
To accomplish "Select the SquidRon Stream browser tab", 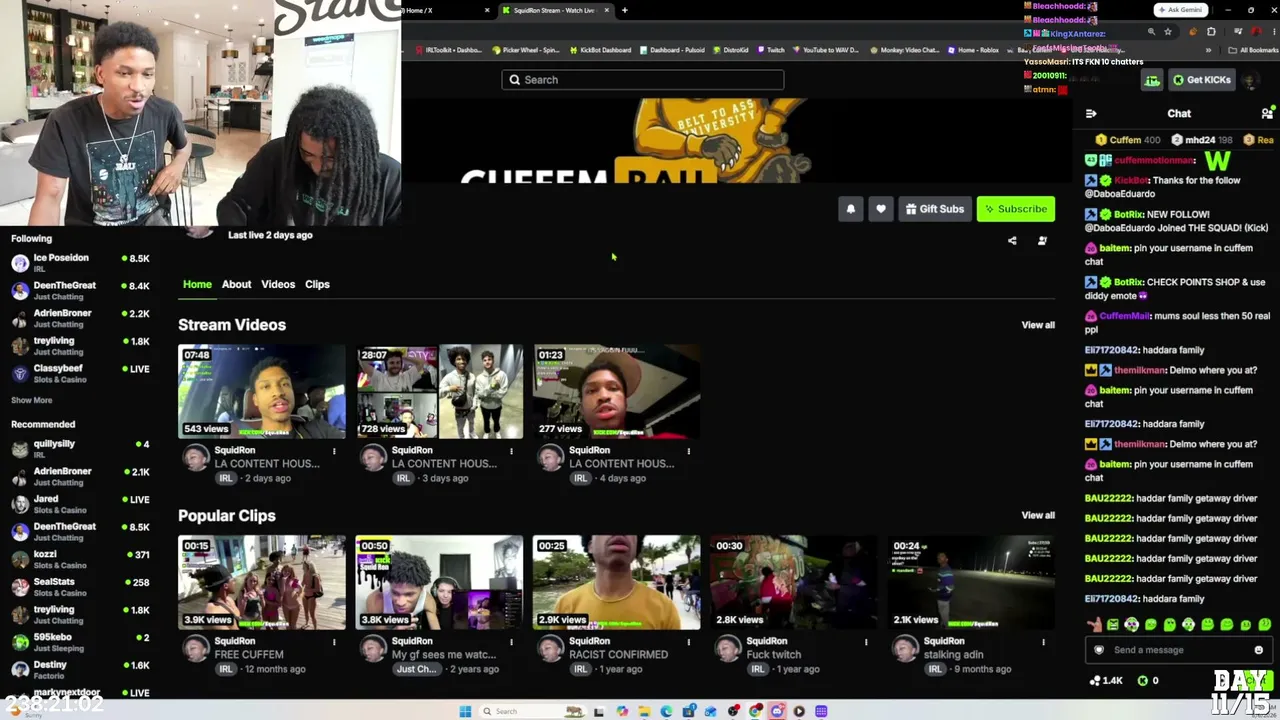I will [554, 10].
